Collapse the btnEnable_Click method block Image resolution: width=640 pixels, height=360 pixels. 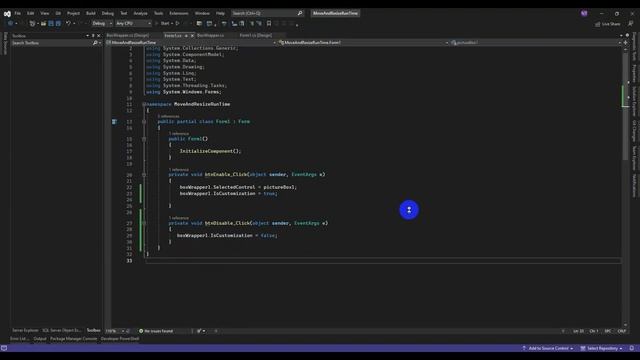point(144,175)
